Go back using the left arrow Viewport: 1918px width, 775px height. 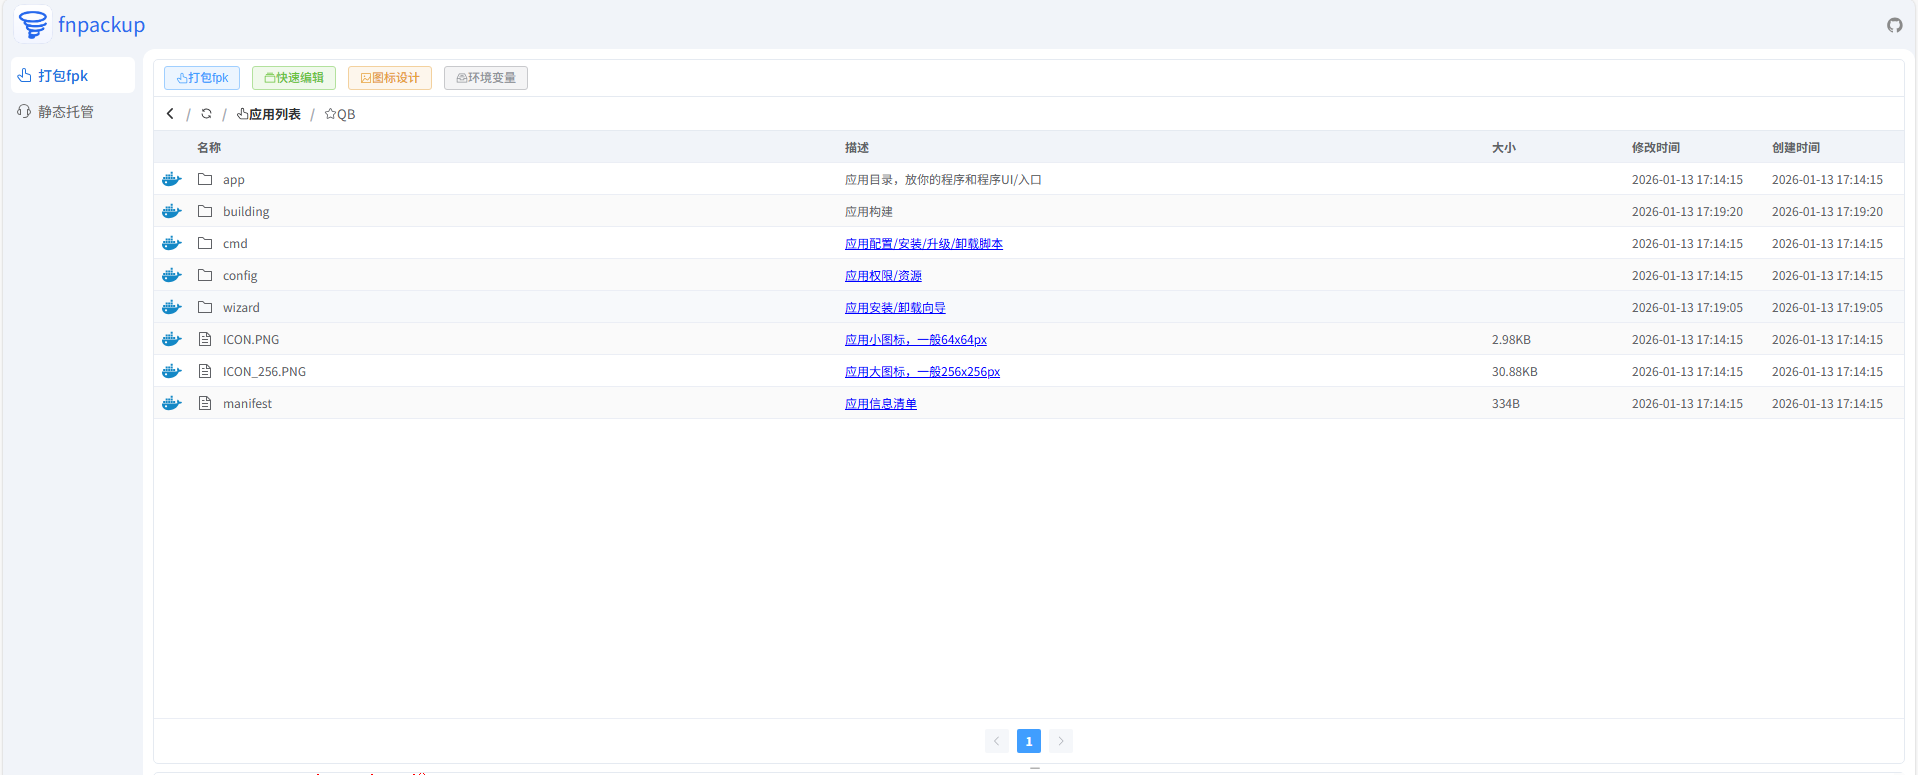click(170, 114)
